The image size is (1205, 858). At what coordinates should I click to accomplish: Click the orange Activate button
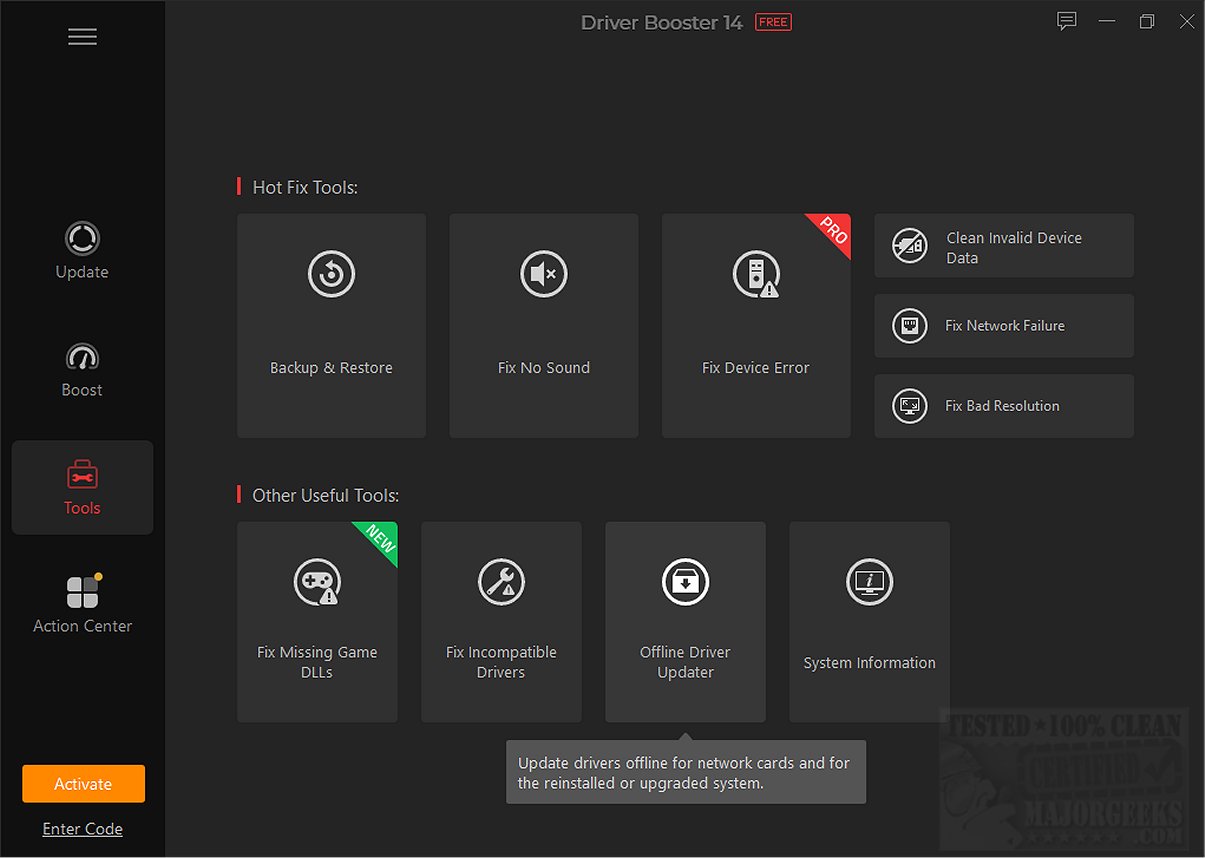[83, 784]
